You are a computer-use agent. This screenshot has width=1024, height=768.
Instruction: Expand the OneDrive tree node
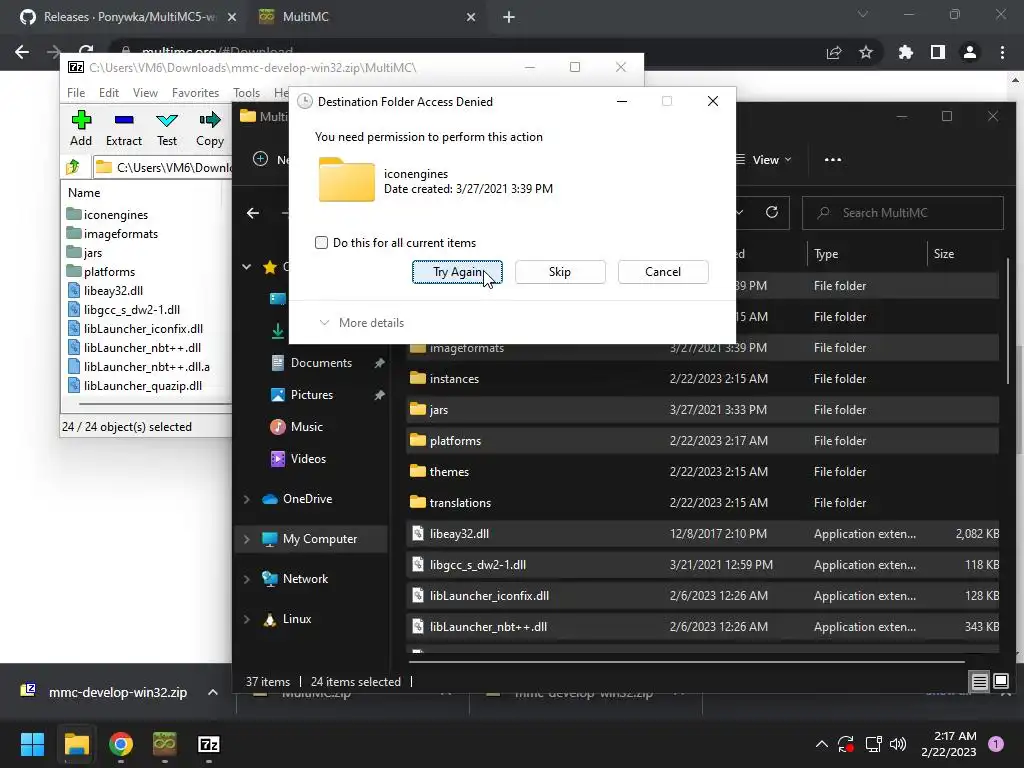click(x=247, y=499)
